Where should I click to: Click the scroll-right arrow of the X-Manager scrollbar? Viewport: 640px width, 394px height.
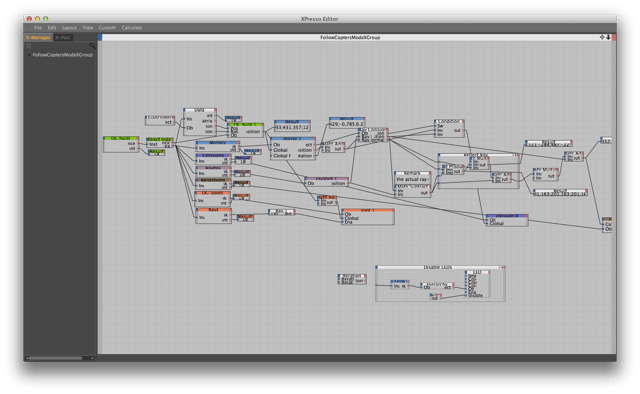[x=93, y=358]
